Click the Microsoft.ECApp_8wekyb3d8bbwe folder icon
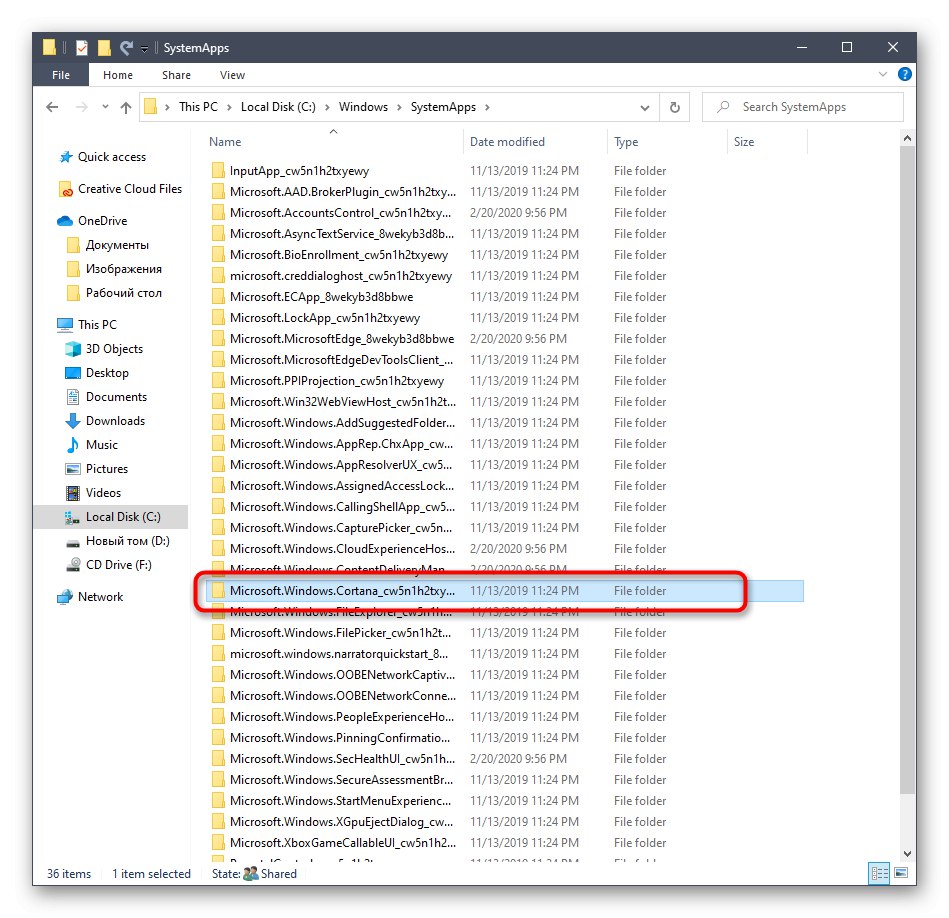 point(218,297)
